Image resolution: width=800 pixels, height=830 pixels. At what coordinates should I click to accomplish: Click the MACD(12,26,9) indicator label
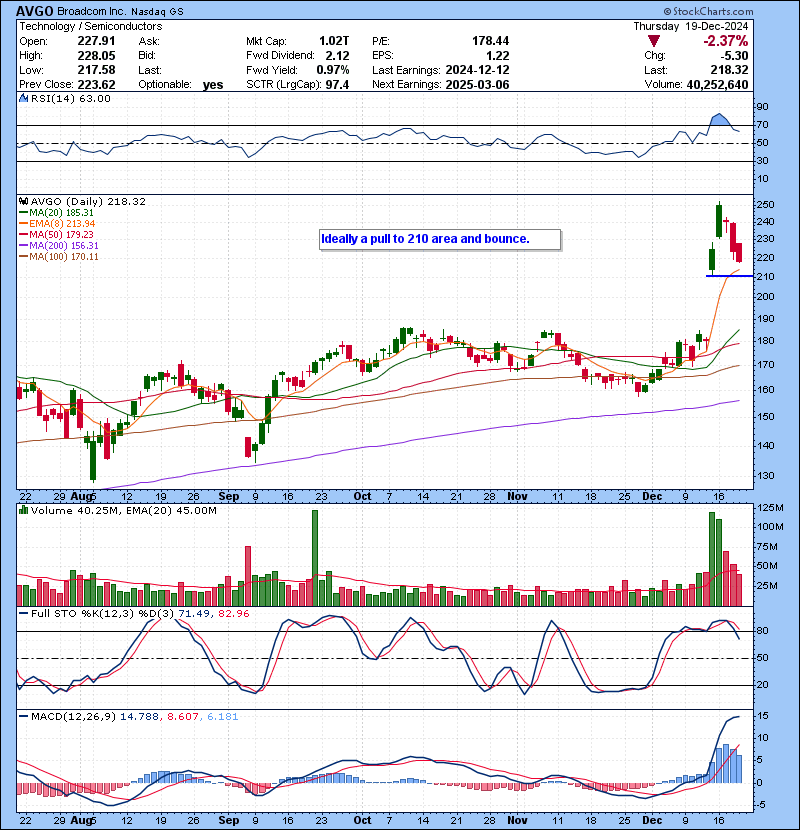coord(73,717)
